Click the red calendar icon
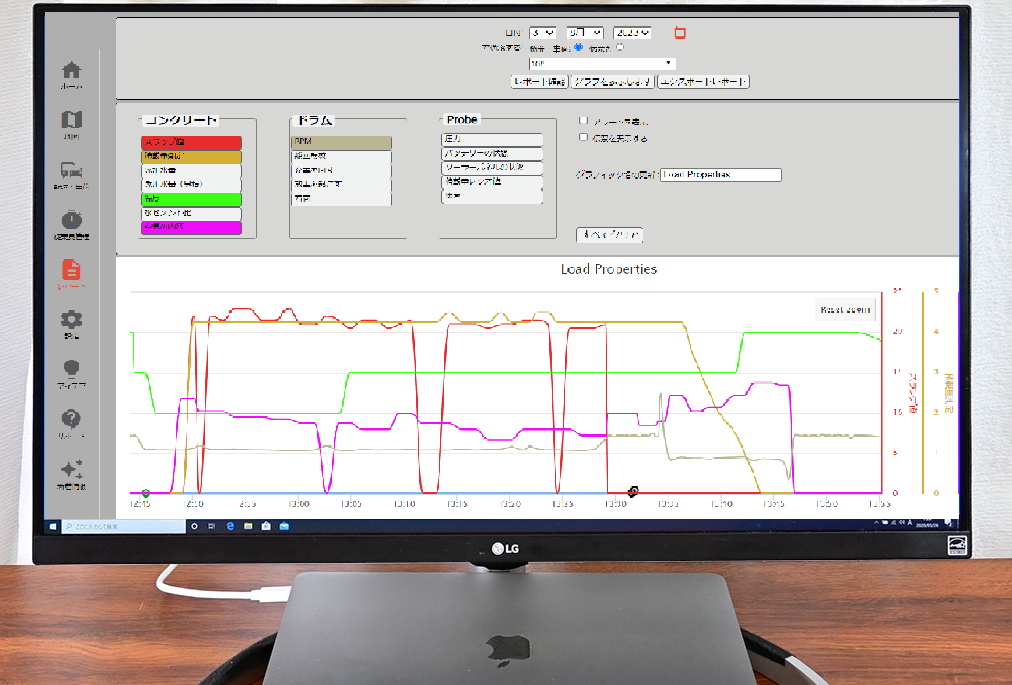This screenshot has height=685, width=1012. [x=680, y=33]
